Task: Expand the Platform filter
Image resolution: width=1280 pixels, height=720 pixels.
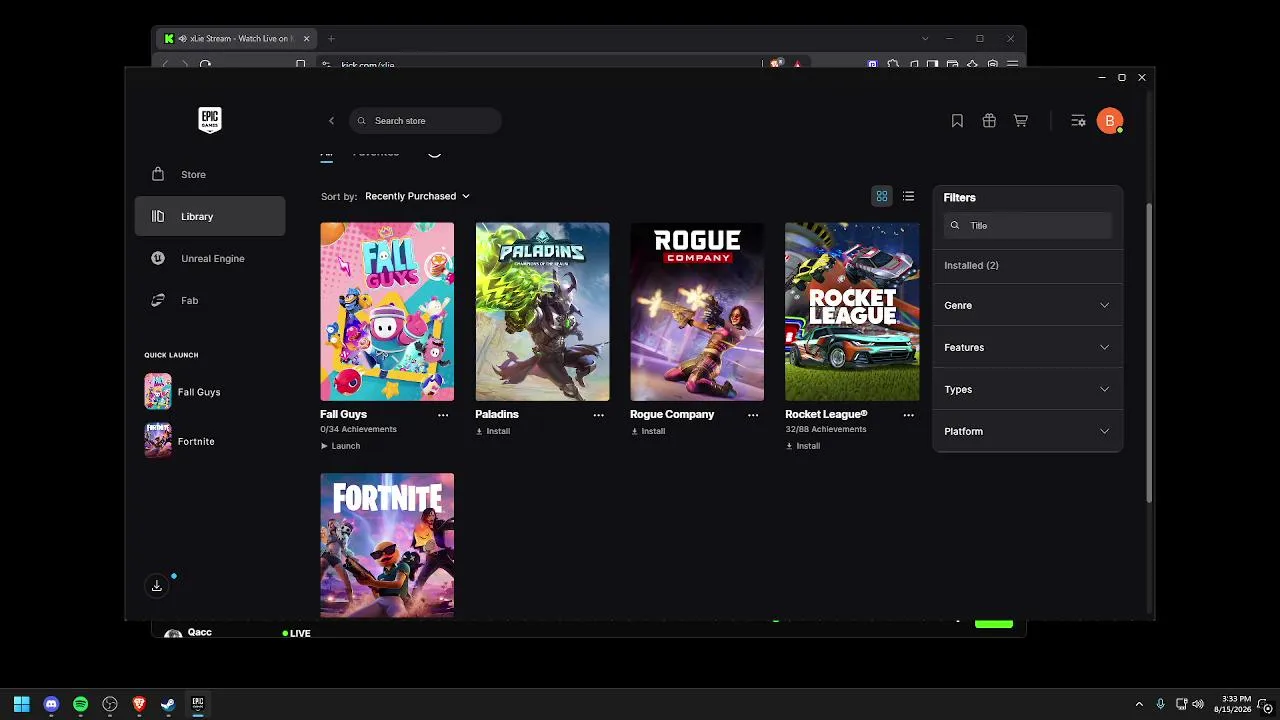Action: point(1027,431)
